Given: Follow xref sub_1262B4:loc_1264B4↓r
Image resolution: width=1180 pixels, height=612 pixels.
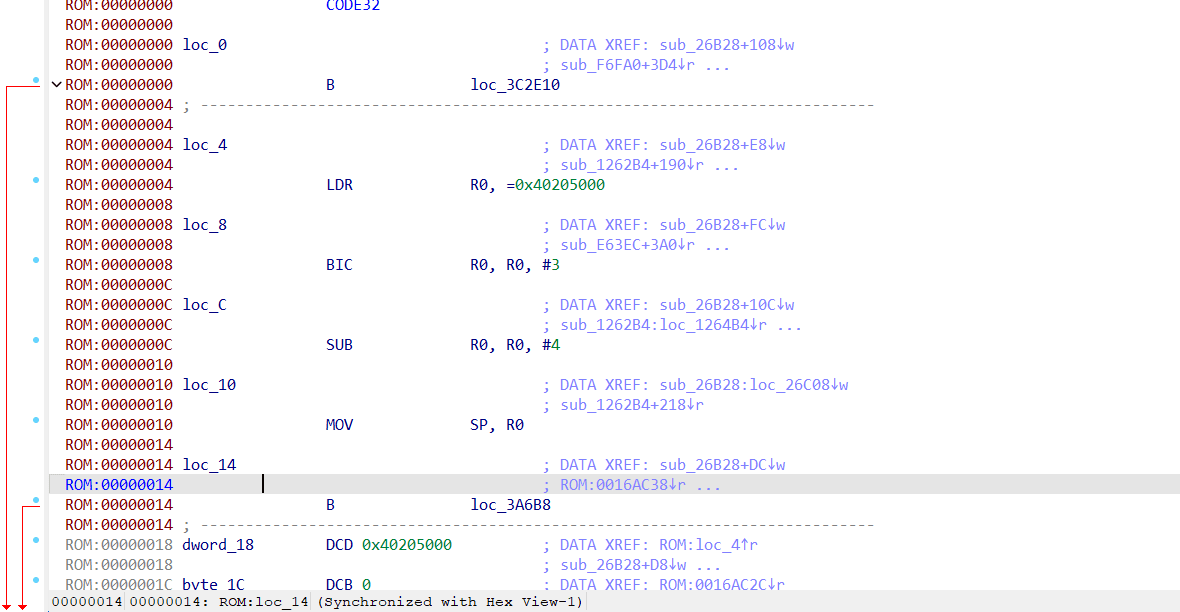Looking at the screenshot, I should click(x=664, y=325).
